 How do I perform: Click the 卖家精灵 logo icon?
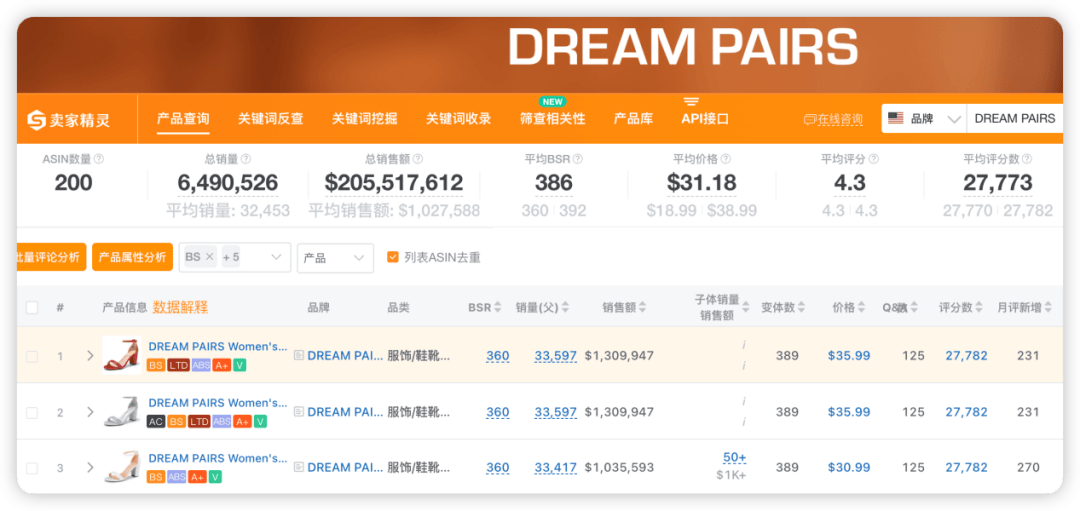click(x=36, y=120)
